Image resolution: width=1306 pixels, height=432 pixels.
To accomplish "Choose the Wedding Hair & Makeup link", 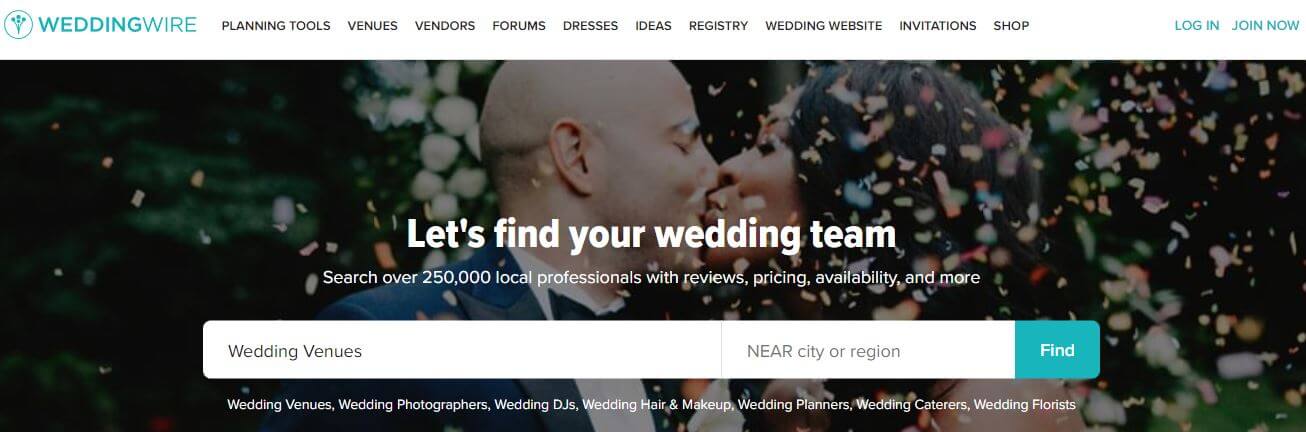I will tap(658, 405).
